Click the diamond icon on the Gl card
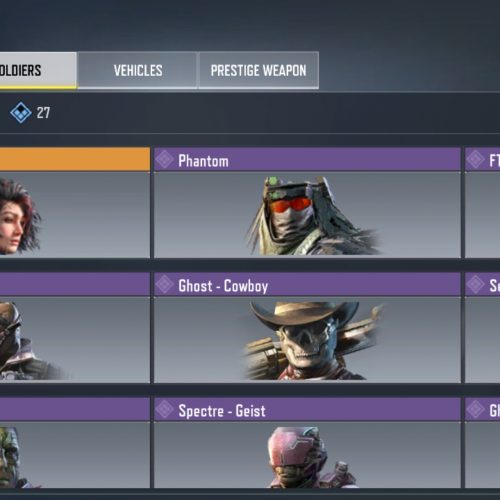 click(x=475, y=409)
